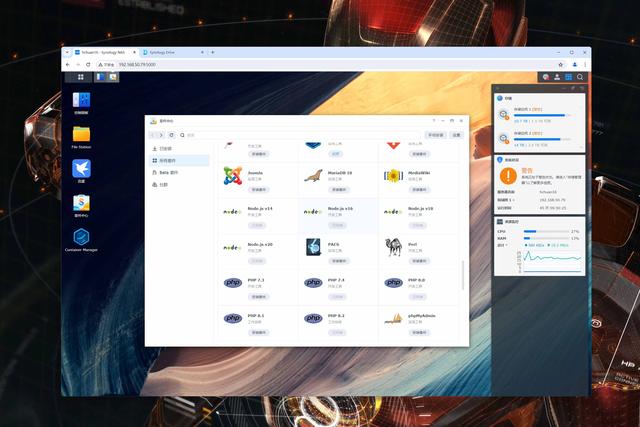This screenshot has width=640, height=427.
Task: Click Node.js v20 logo
Action: click(x=232, y=247)
